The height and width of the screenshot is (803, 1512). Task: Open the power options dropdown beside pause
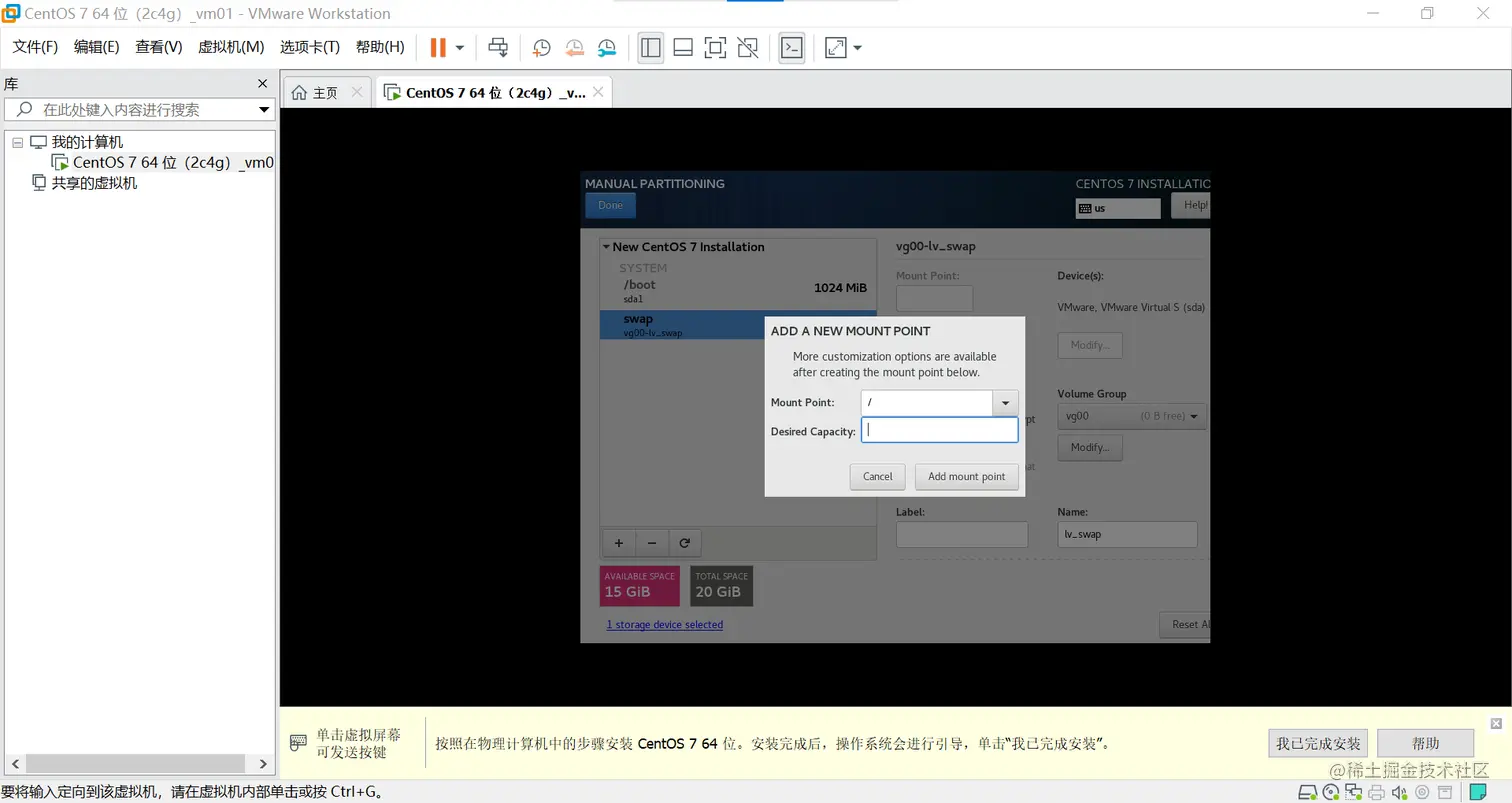[460, 47]
